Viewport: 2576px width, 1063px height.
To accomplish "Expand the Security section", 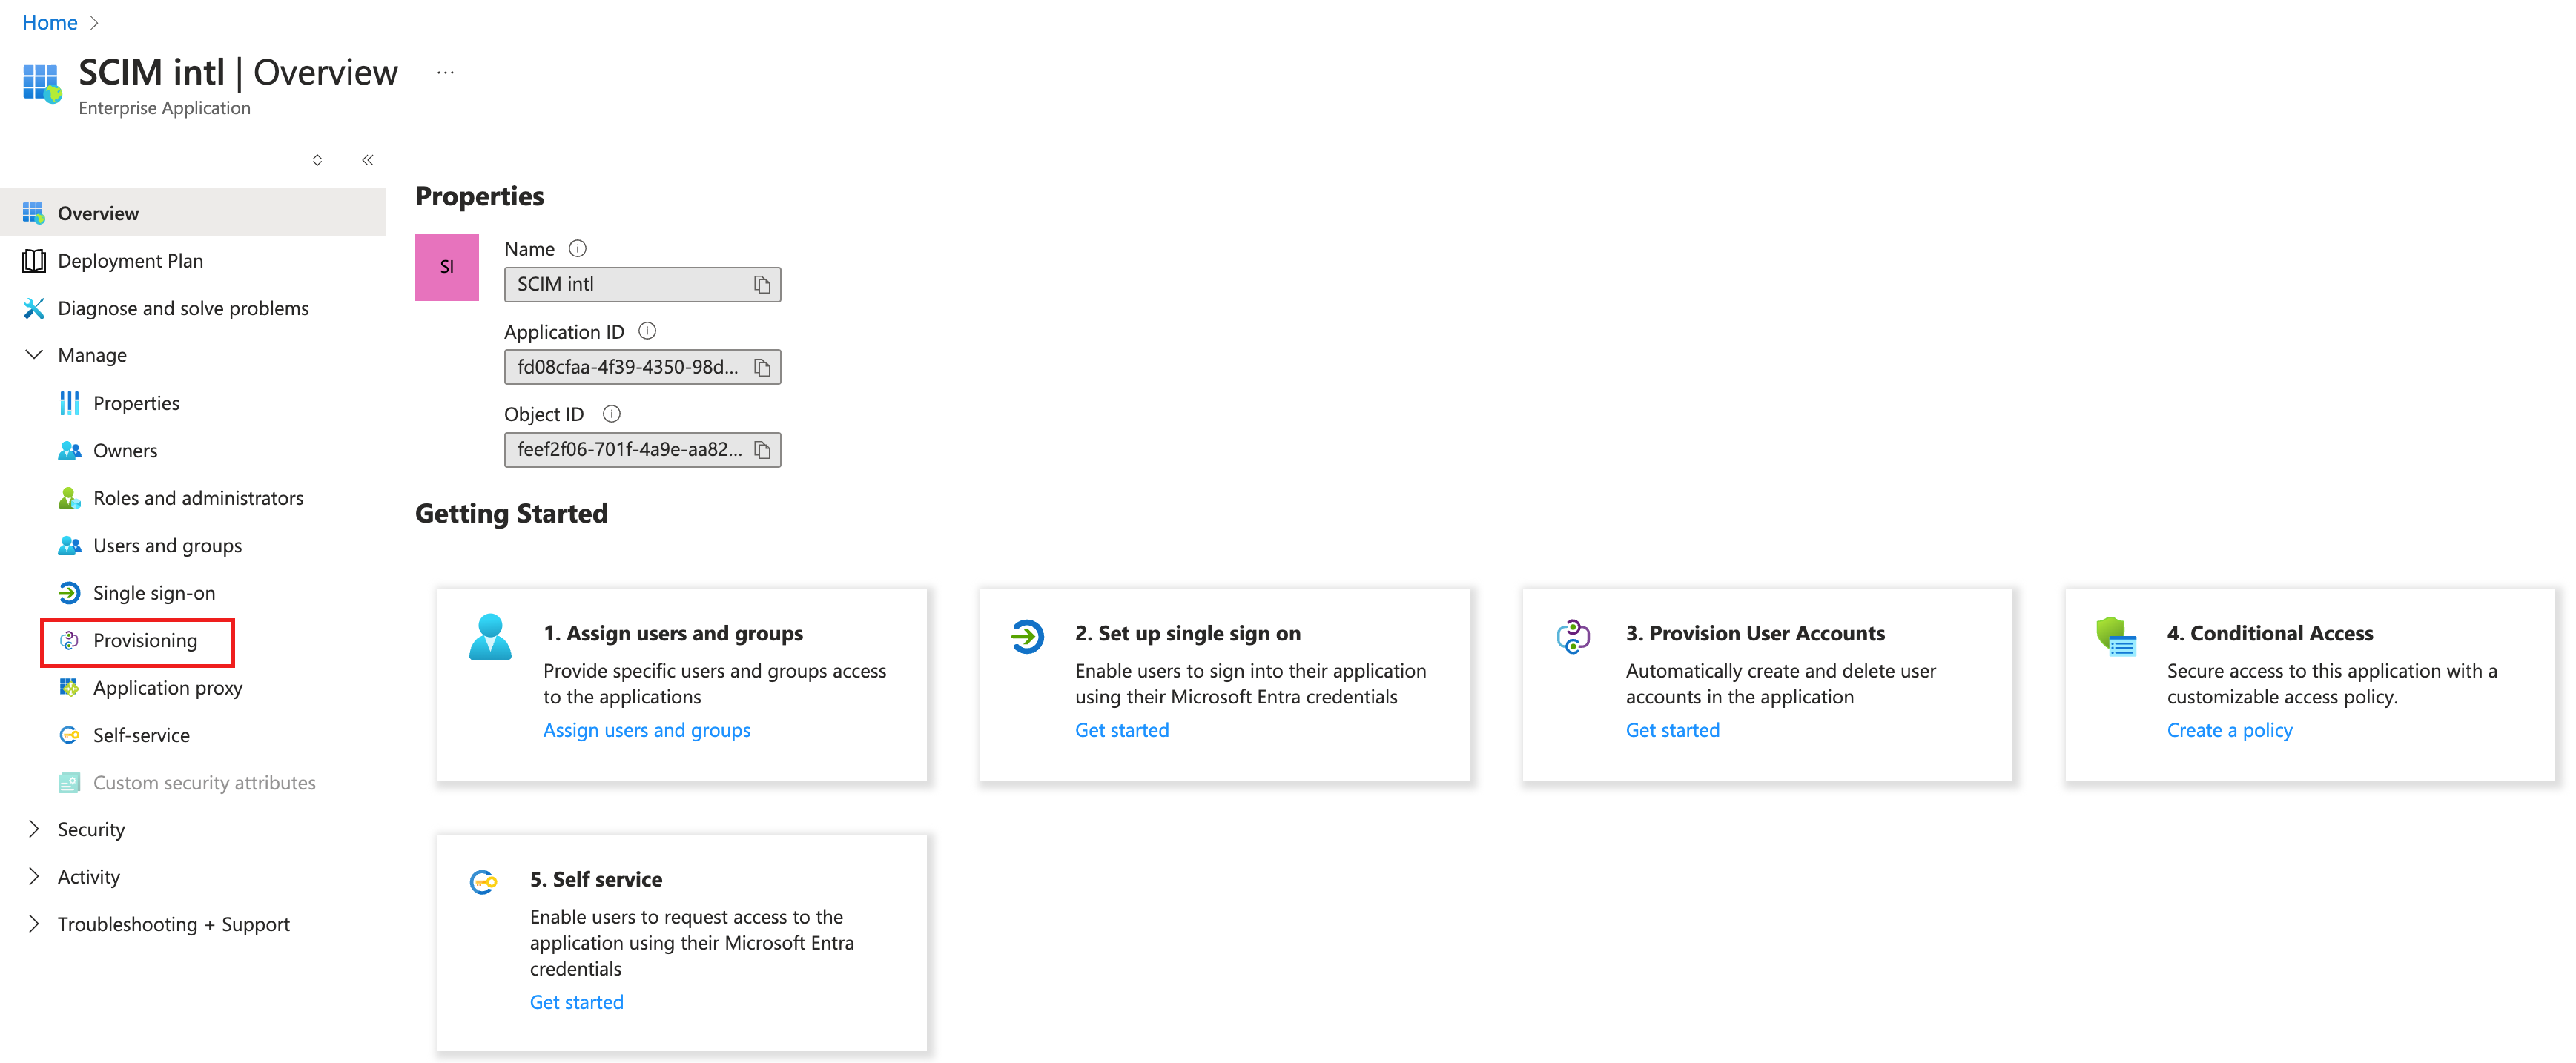I will pyautogui.click(x=34, y=829).
